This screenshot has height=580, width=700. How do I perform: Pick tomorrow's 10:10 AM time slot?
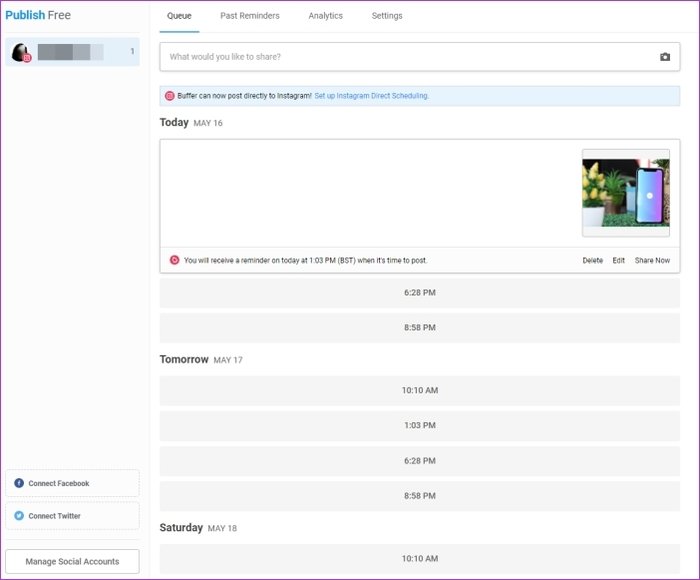[x=419, y=390]
